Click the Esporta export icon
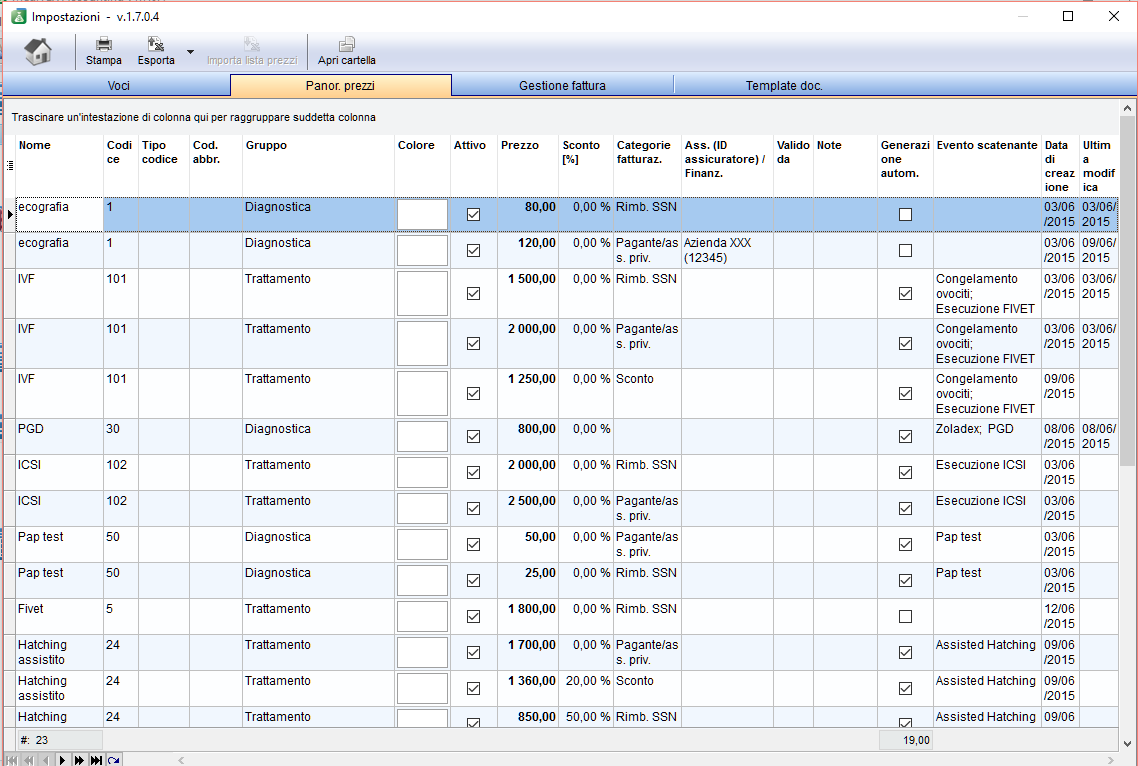This screenshot has width=1138, height=766. (155, 44)
